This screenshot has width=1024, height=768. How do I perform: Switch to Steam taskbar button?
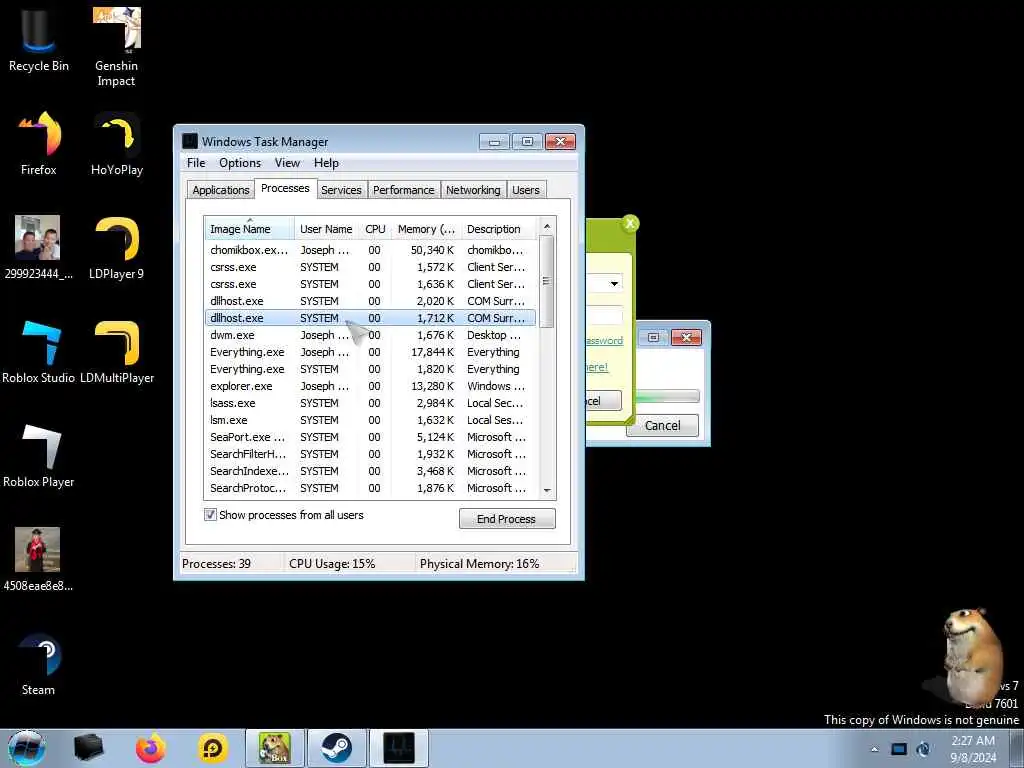337,748
